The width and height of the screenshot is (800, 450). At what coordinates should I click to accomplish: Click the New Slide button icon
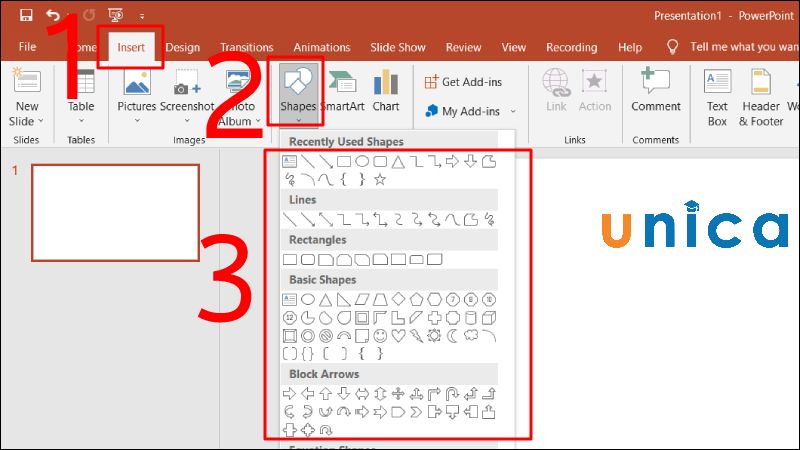click(27, 81)
